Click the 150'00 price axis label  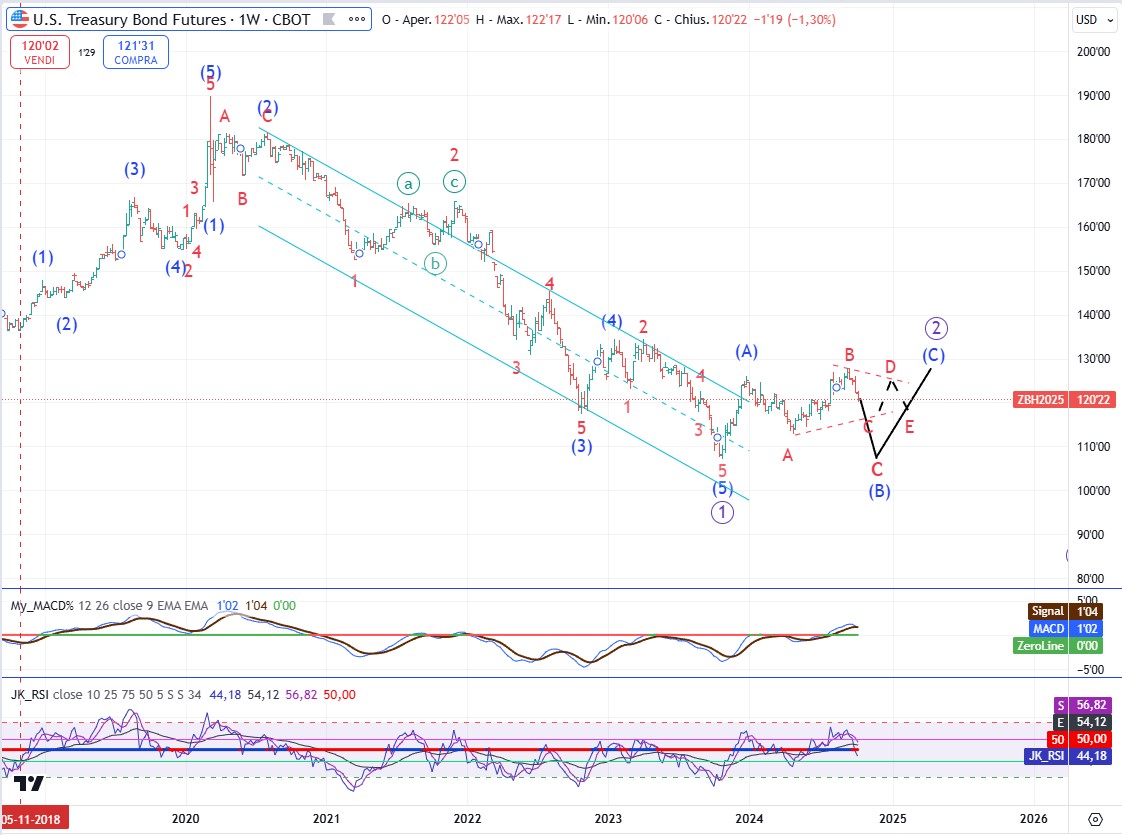pos(1093,270)
